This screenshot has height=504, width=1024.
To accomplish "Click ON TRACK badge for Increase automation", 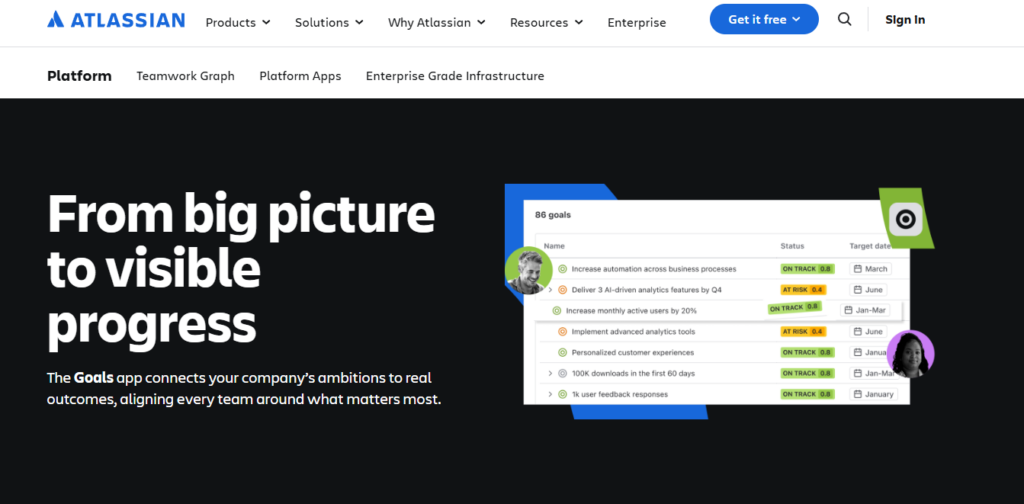I will click(807, 269).
